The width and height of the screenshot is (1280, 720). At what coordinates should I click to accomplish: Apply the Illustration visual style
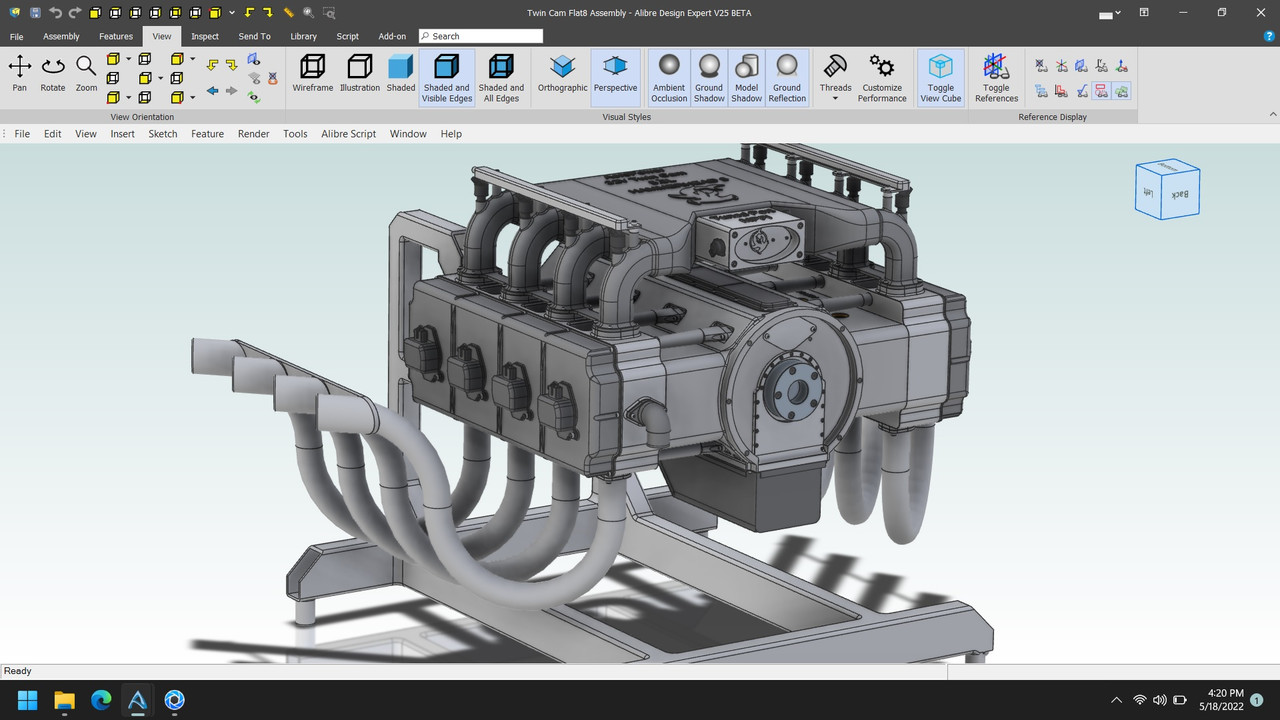(359, 75)
